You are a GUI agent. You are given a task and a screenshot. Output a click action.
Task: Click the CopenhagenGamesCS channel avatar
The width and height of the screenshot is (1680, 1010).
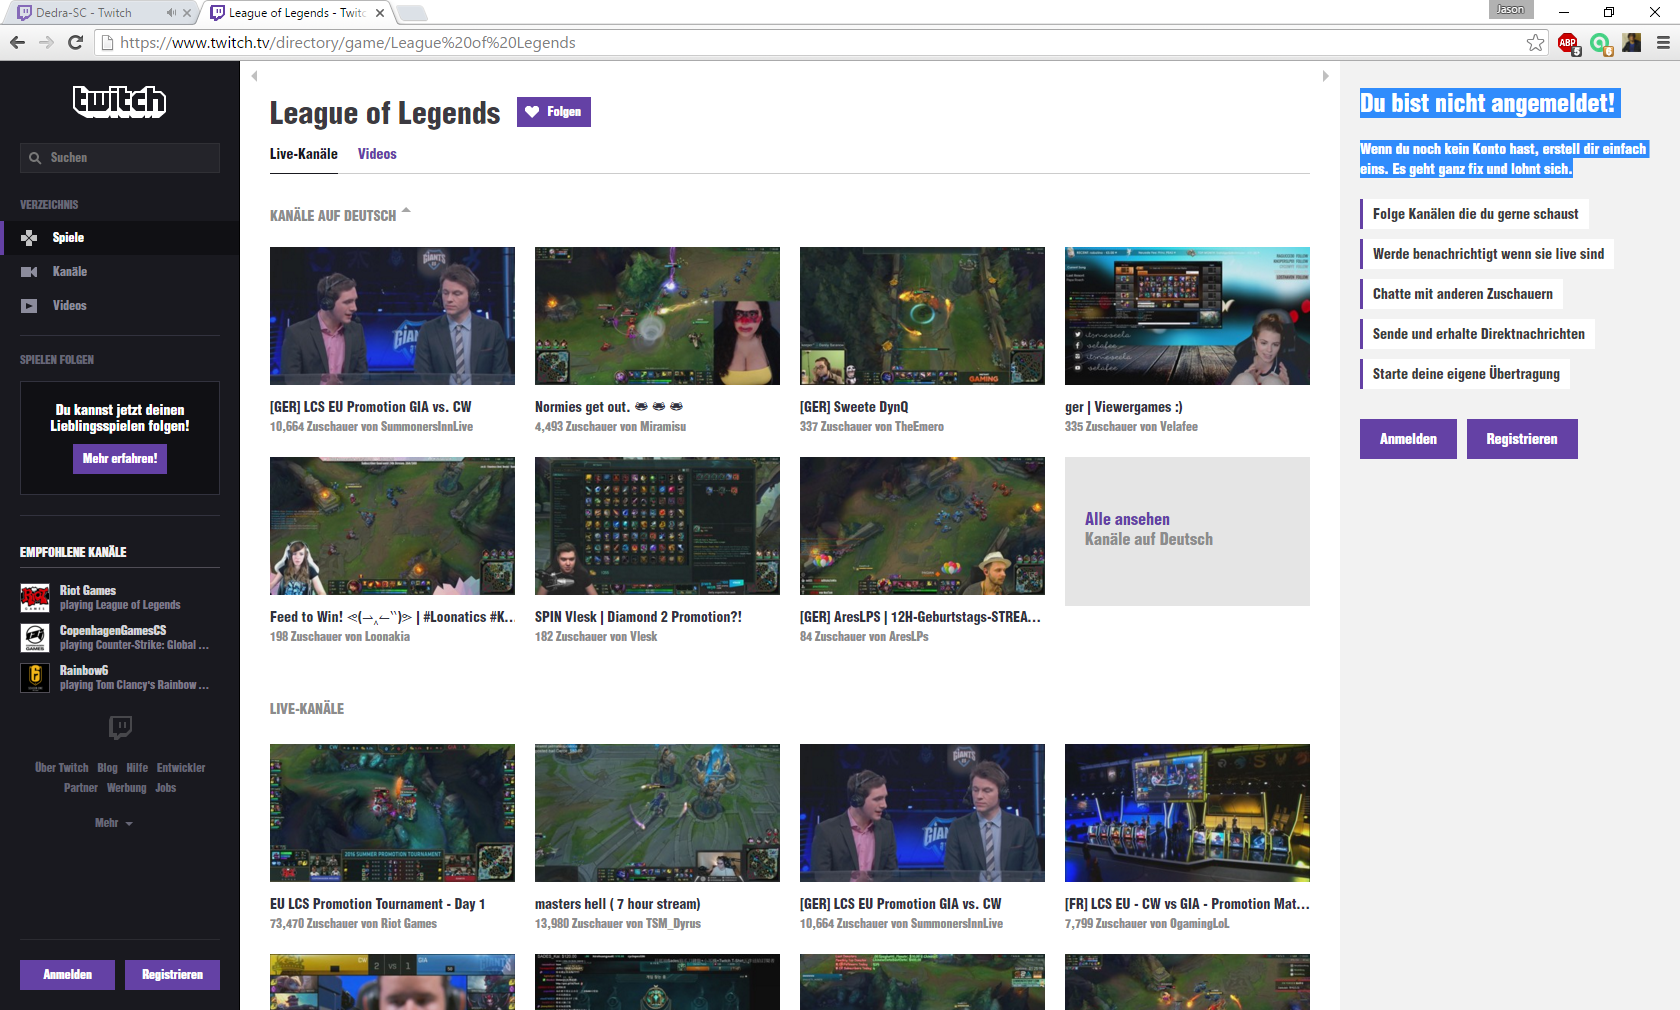click(x=35, y=638)
